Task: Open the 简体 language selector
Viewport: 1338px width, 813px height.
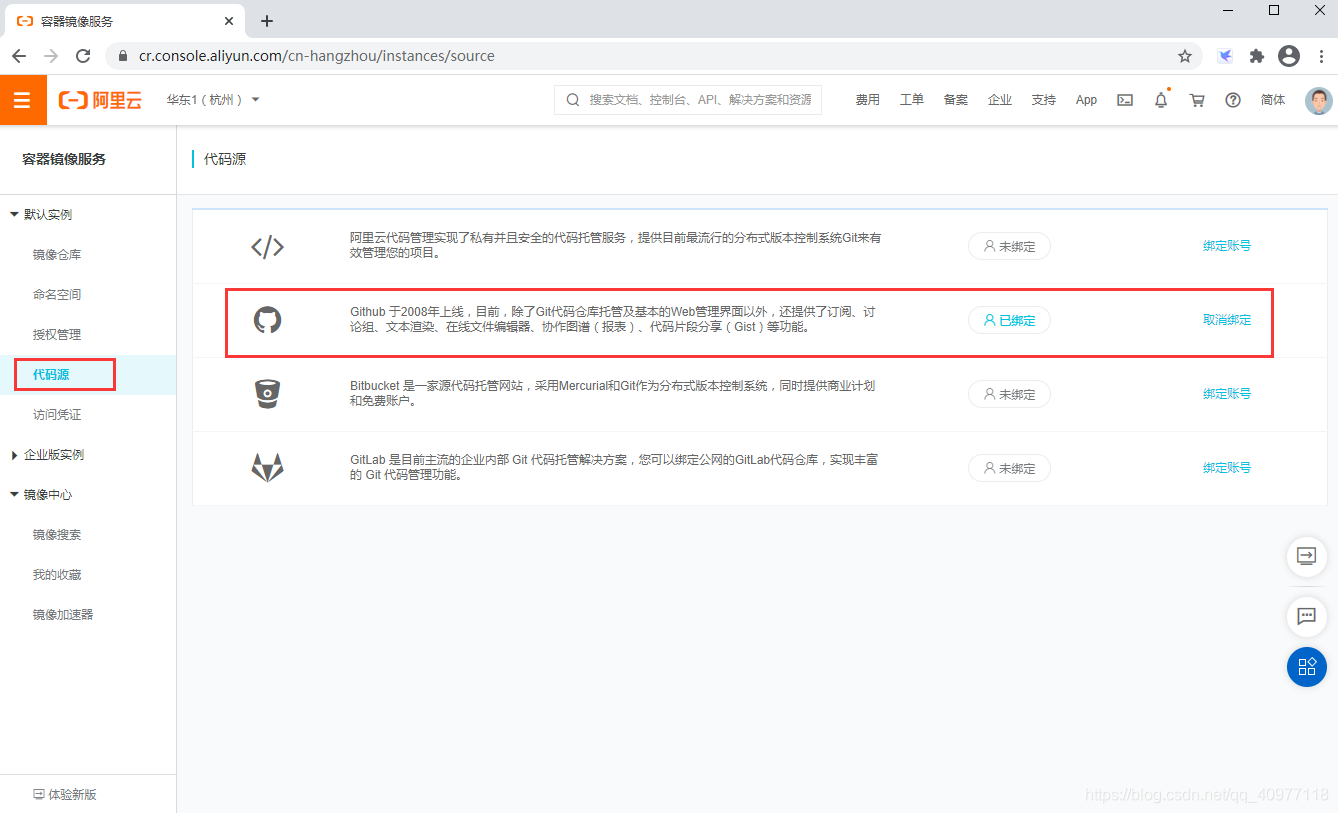Action: click(x=1273, y=100)
